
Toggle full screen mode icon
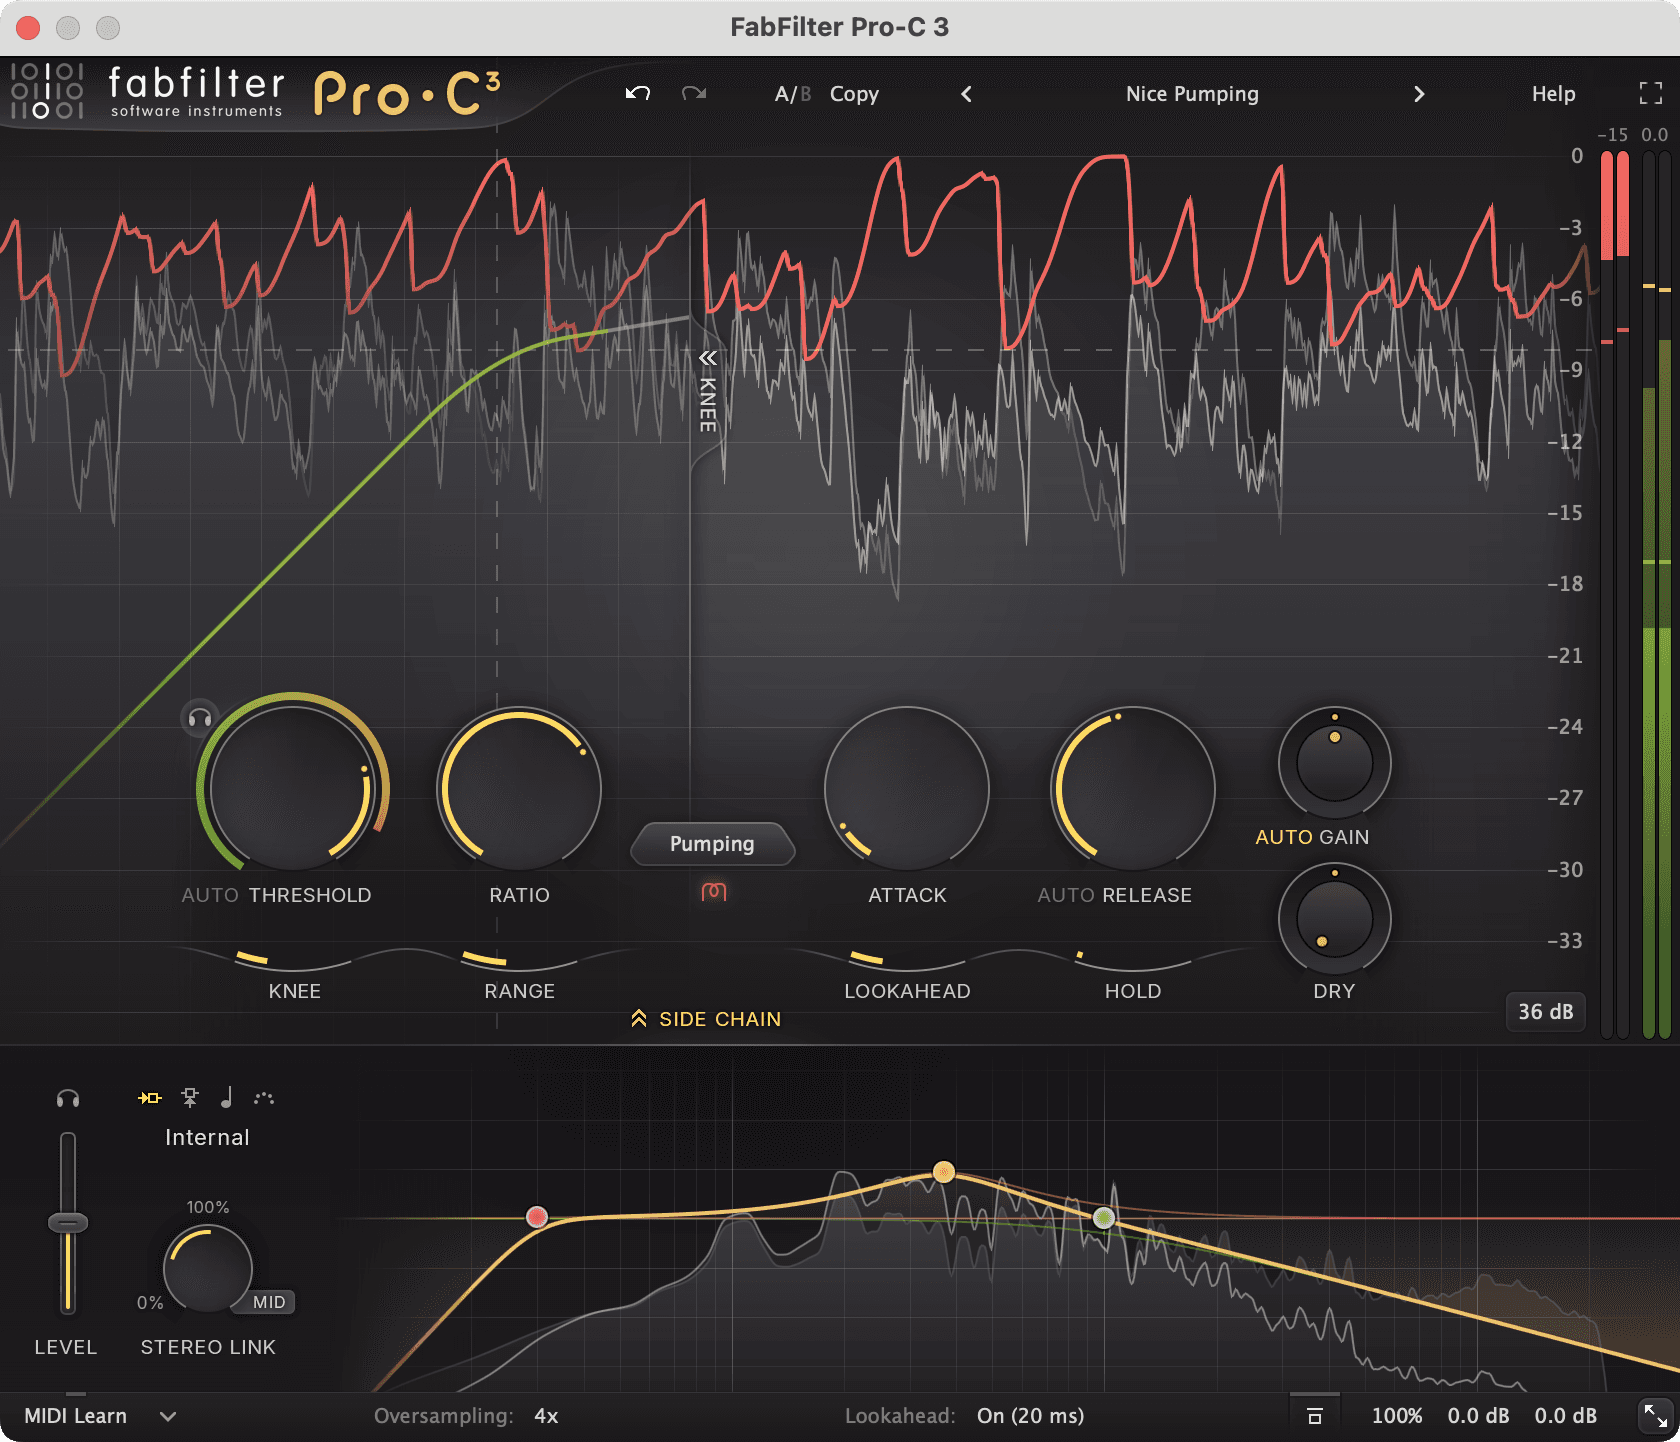pos(1651,93)
